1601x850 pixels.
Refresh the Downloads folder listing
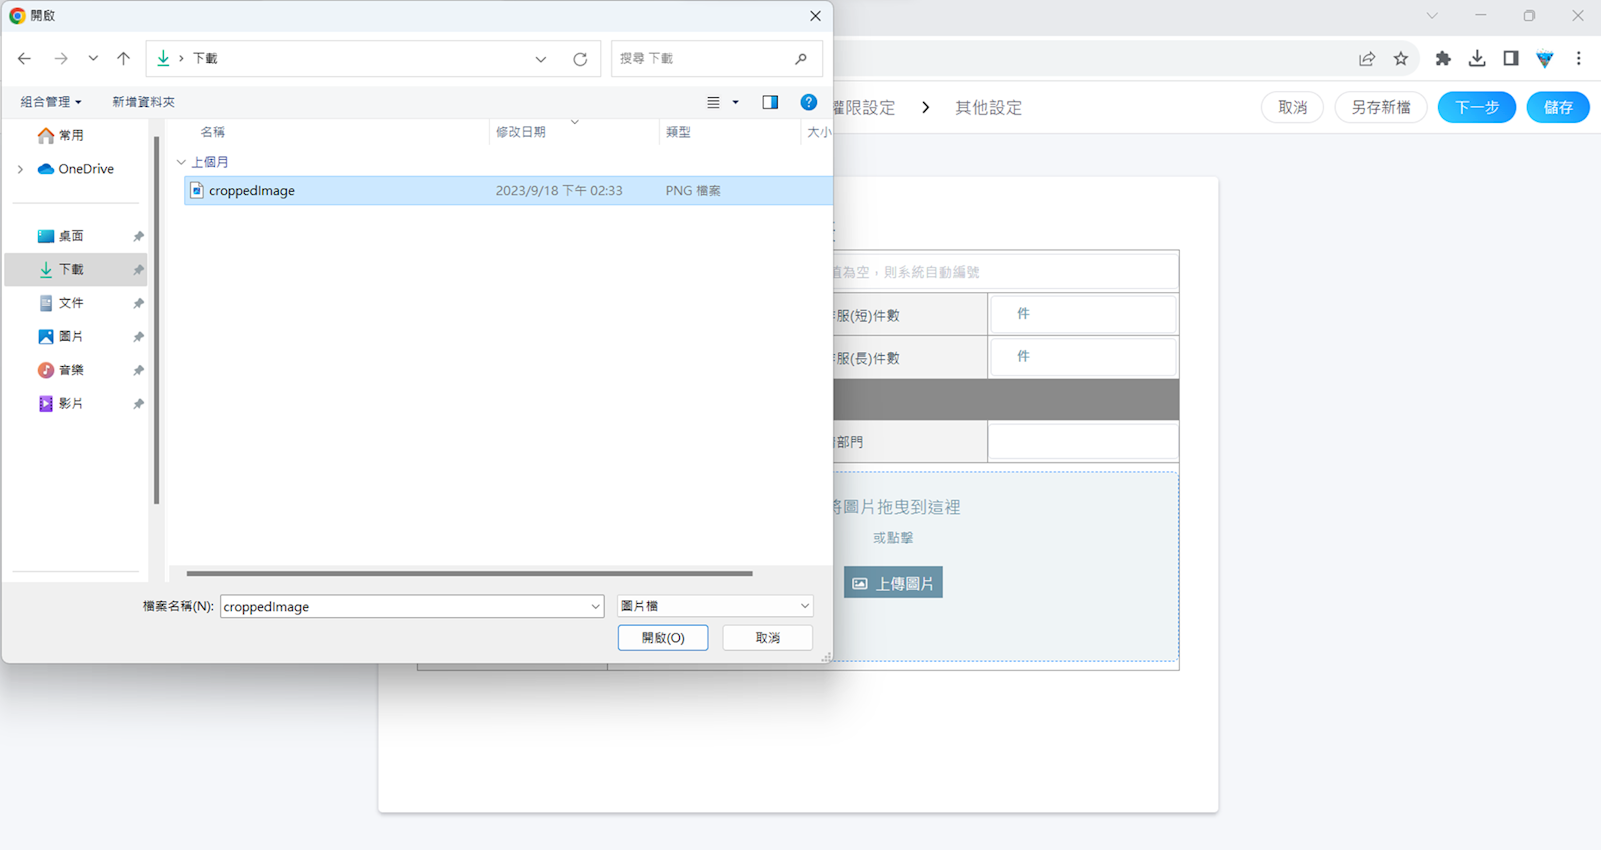point(580,59)
